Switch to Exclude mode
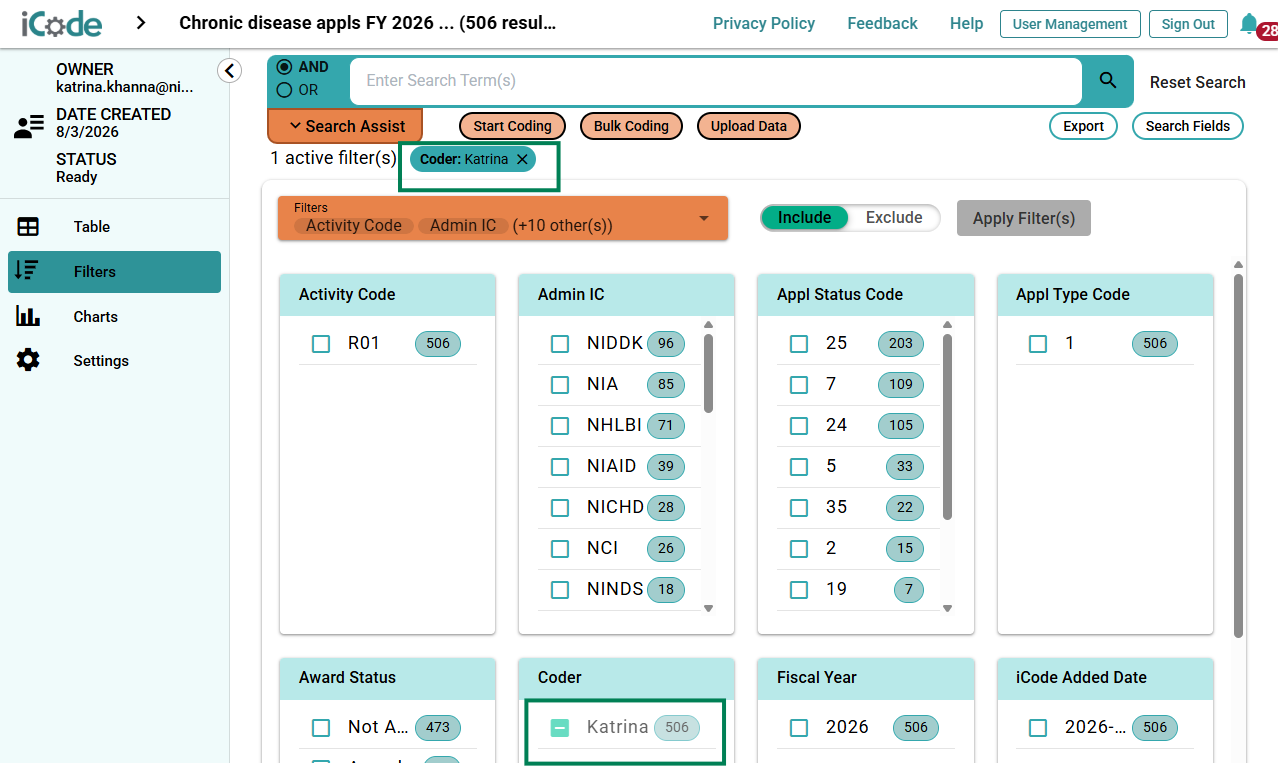This screenshot has width=1278, height=766. click(x=894, y=218)
